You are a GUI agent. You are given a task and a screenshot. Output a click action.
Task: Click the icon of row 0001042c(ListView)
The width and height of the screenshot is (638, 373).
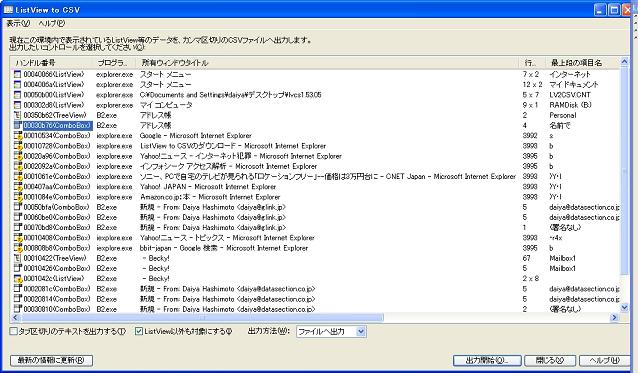click(x=17, y=279)
